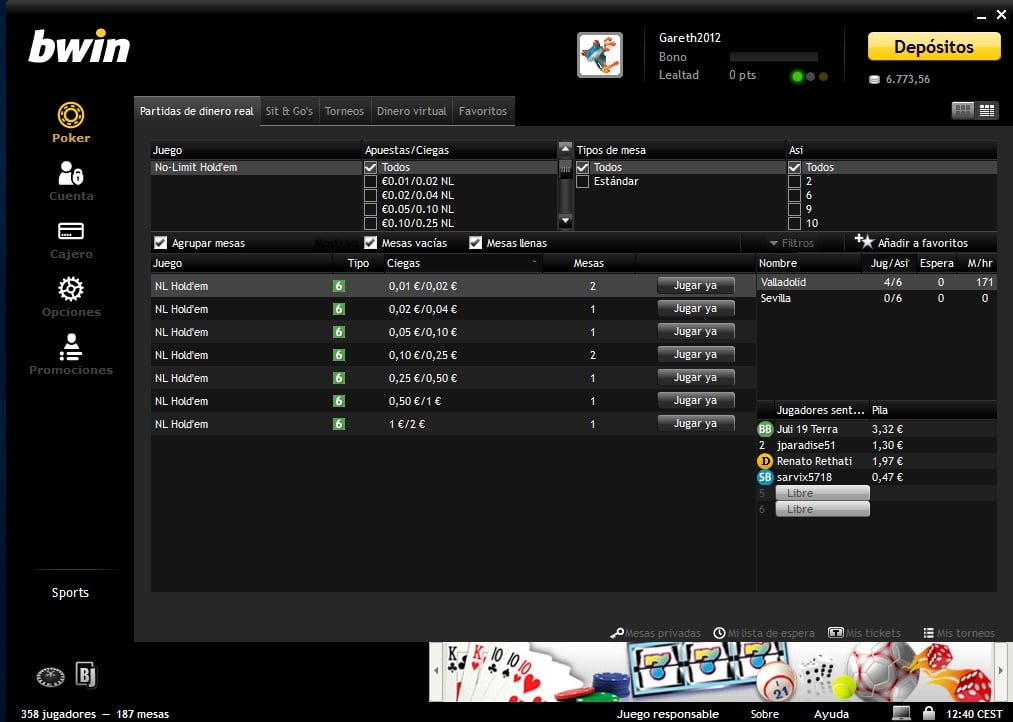1013x722 pixels.
Task: Open the Cuenta account icon
Action: click(70, 173)
